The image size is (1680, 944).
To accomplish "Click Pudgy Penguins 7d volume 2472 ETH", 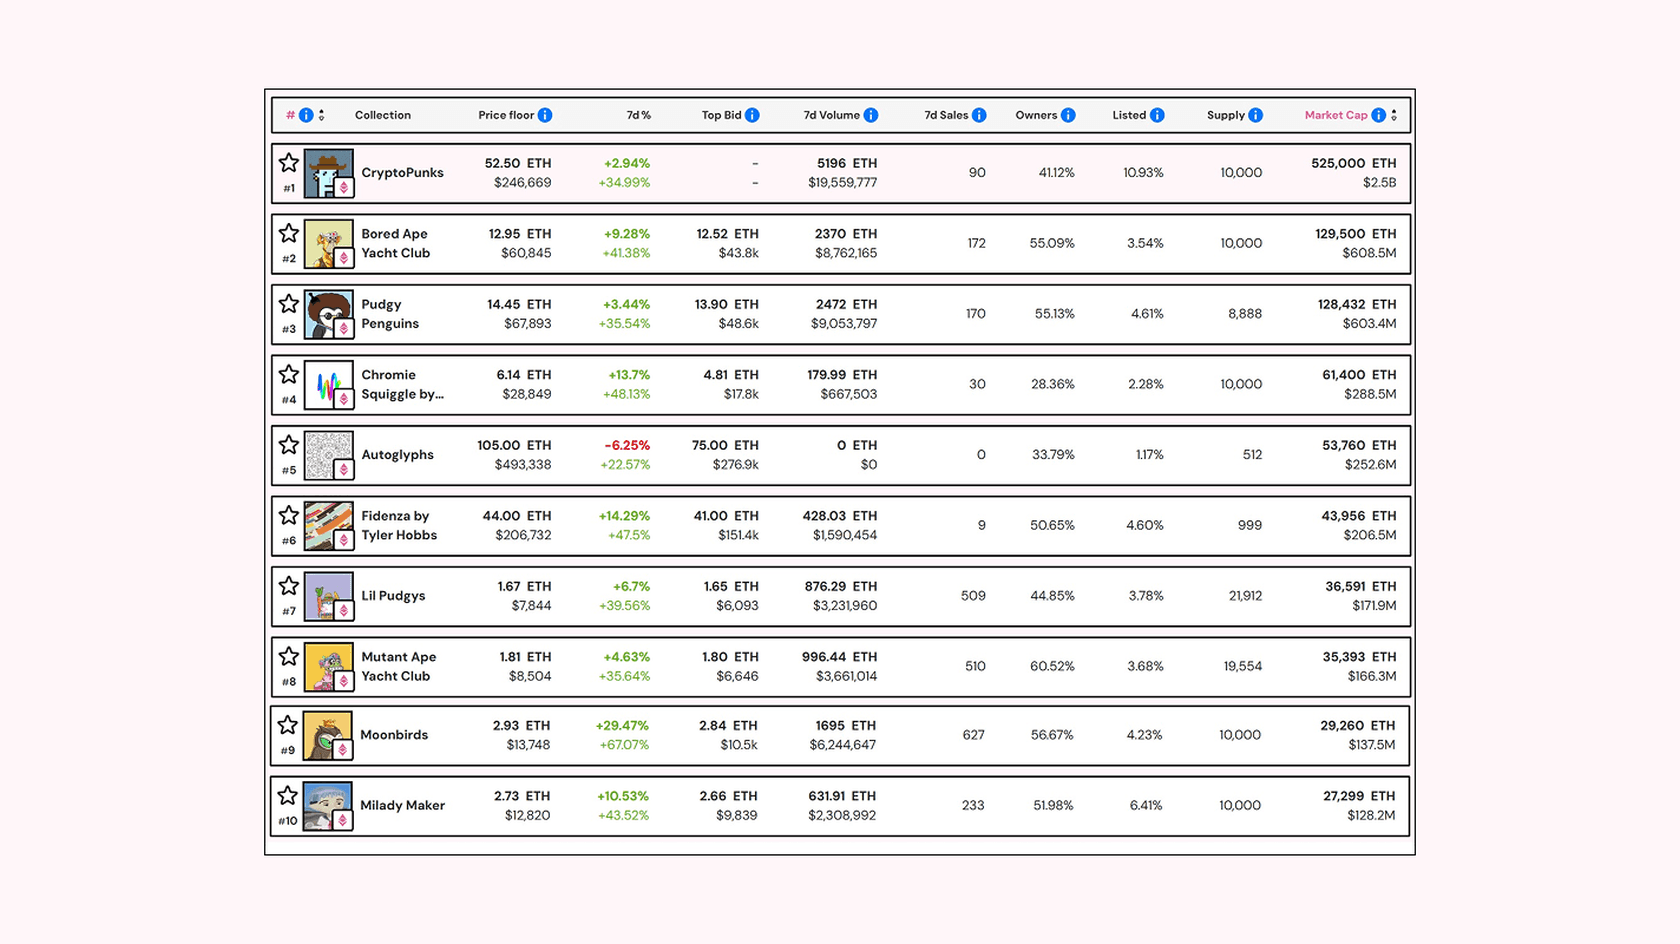I will tap(846, 304).
